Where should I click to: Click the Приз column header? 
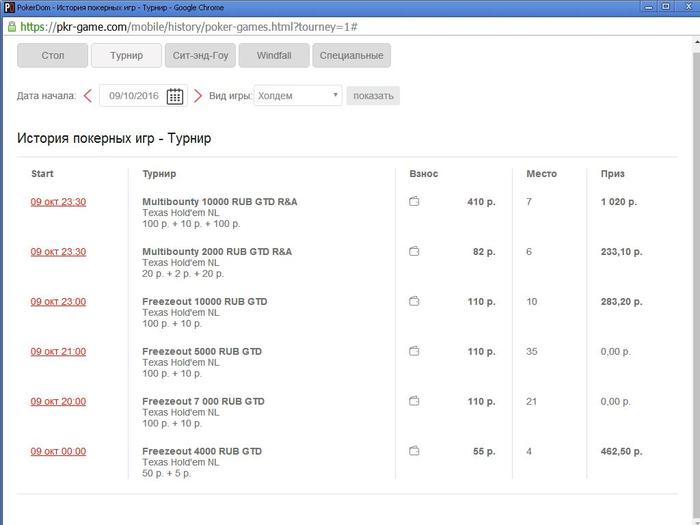pyautogui.click(x=612, y=174)
